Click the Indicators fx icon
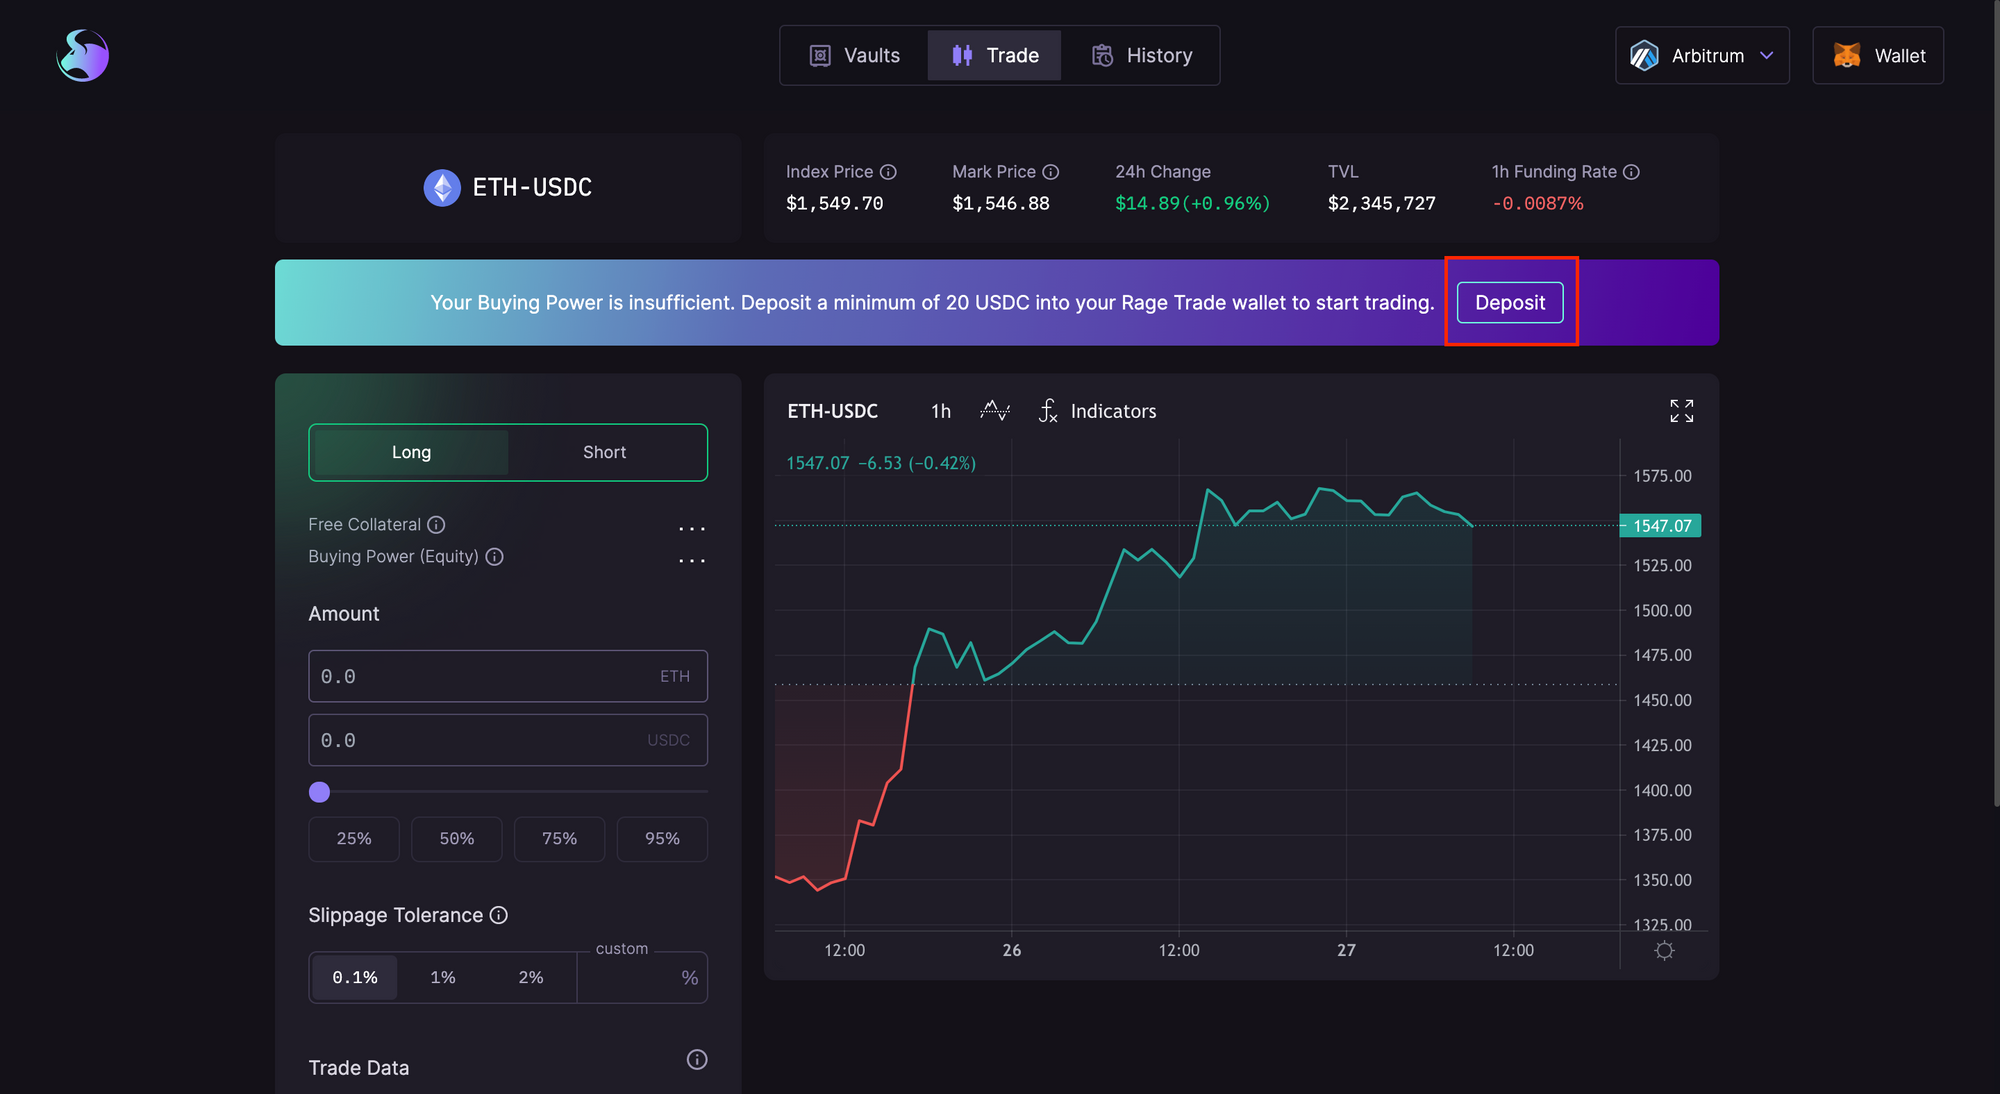This screenshot has width=2000, height=1094. (x=1048, y=411)
